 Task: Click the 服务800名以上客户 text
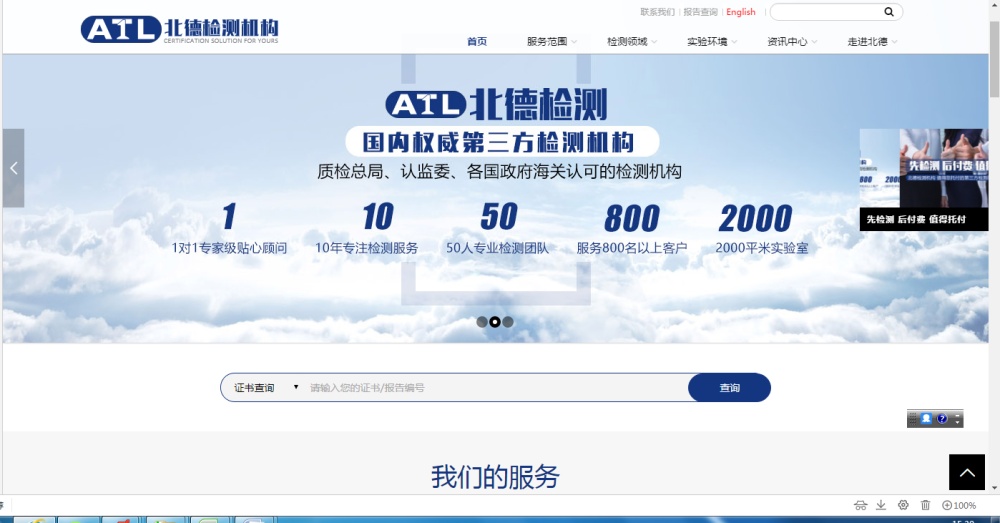[x=632, y=248]
